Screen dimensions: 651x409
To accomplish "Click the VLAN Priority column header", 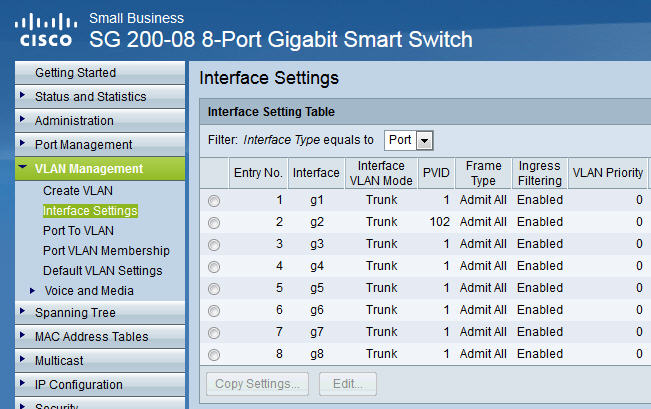I will [607, 173].
